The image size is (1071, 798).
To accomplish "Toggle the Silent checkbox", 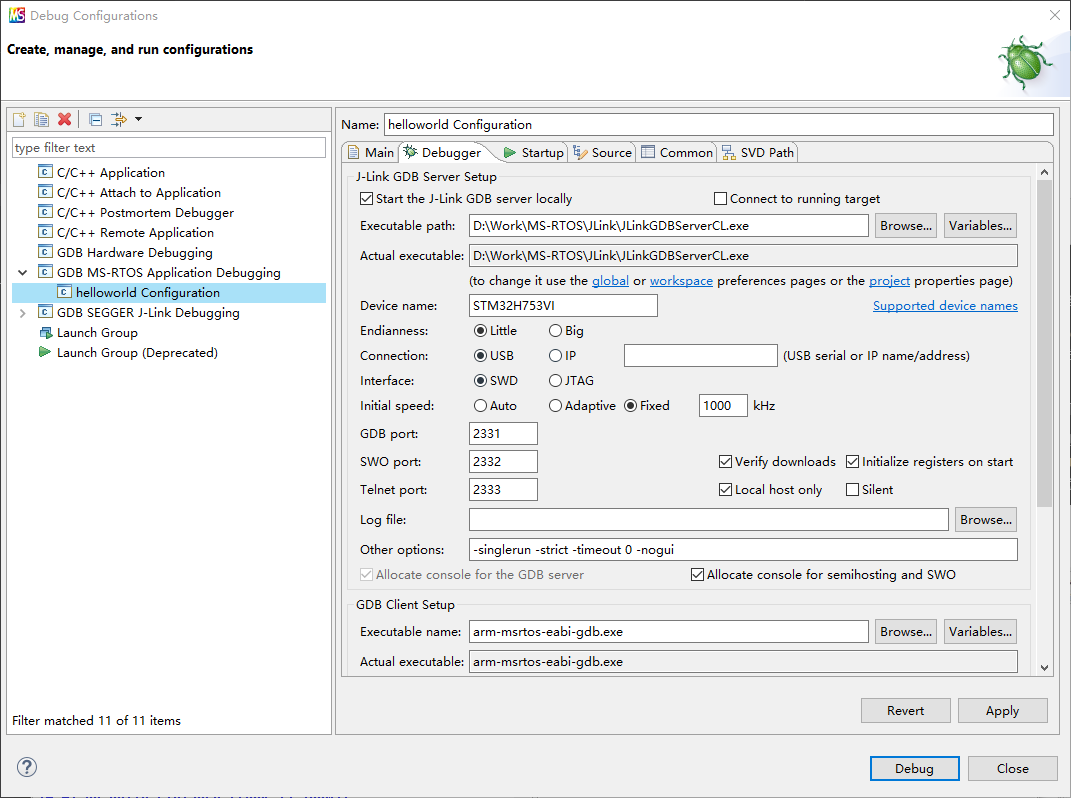I will 853,489.
